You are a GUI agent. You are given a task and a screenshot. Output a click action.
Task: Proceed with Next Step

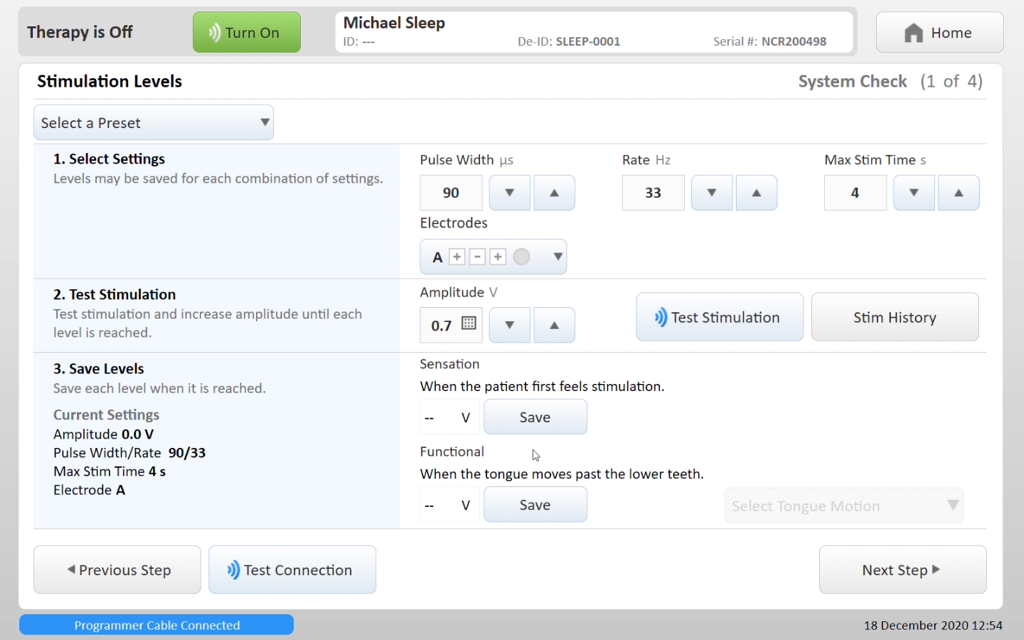903,569
